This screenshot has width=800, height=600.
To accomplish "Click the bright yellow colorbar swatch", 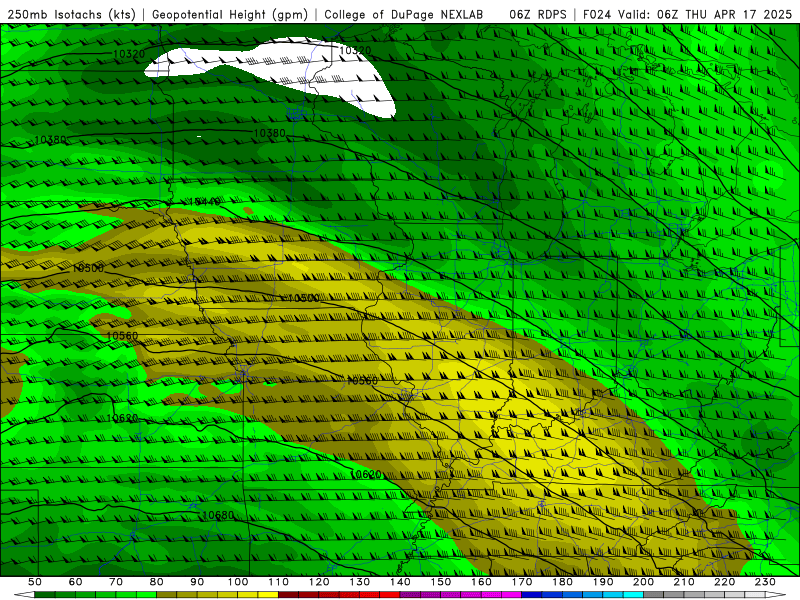I will coord(268,595).
